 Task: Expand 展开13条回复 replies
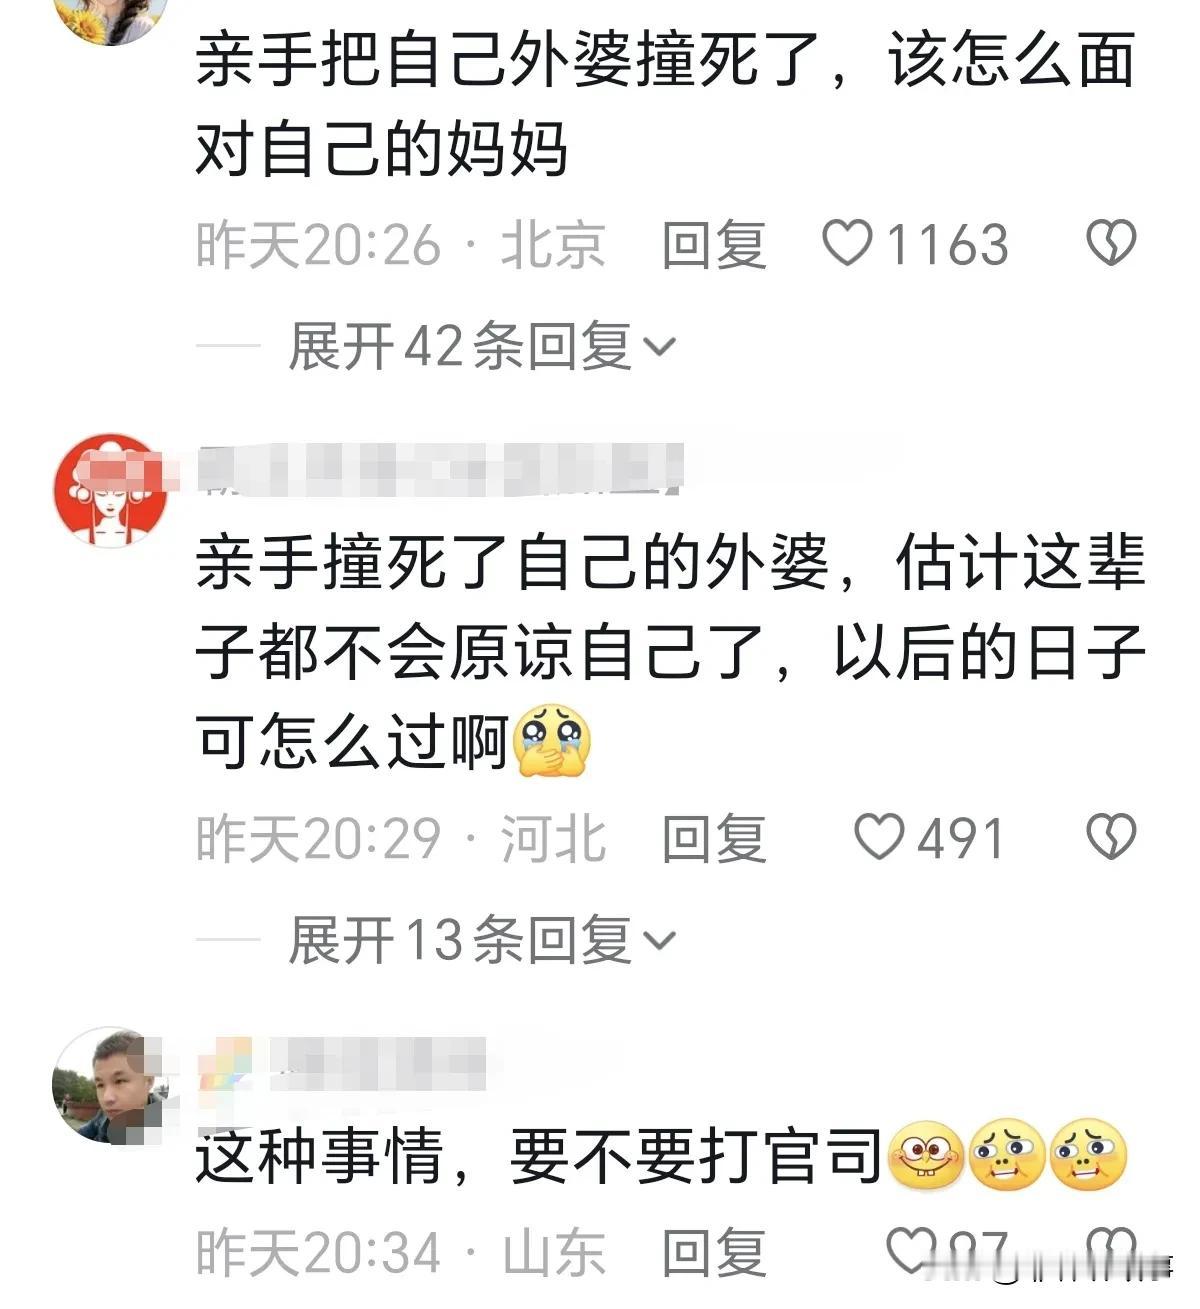[482, 941]
